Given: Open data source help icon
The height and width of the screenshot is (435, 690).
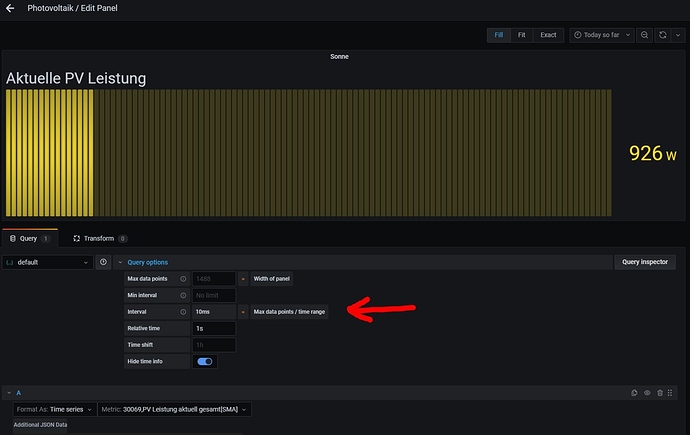Looking at the screenshot, I should click(x=103, y=262).
